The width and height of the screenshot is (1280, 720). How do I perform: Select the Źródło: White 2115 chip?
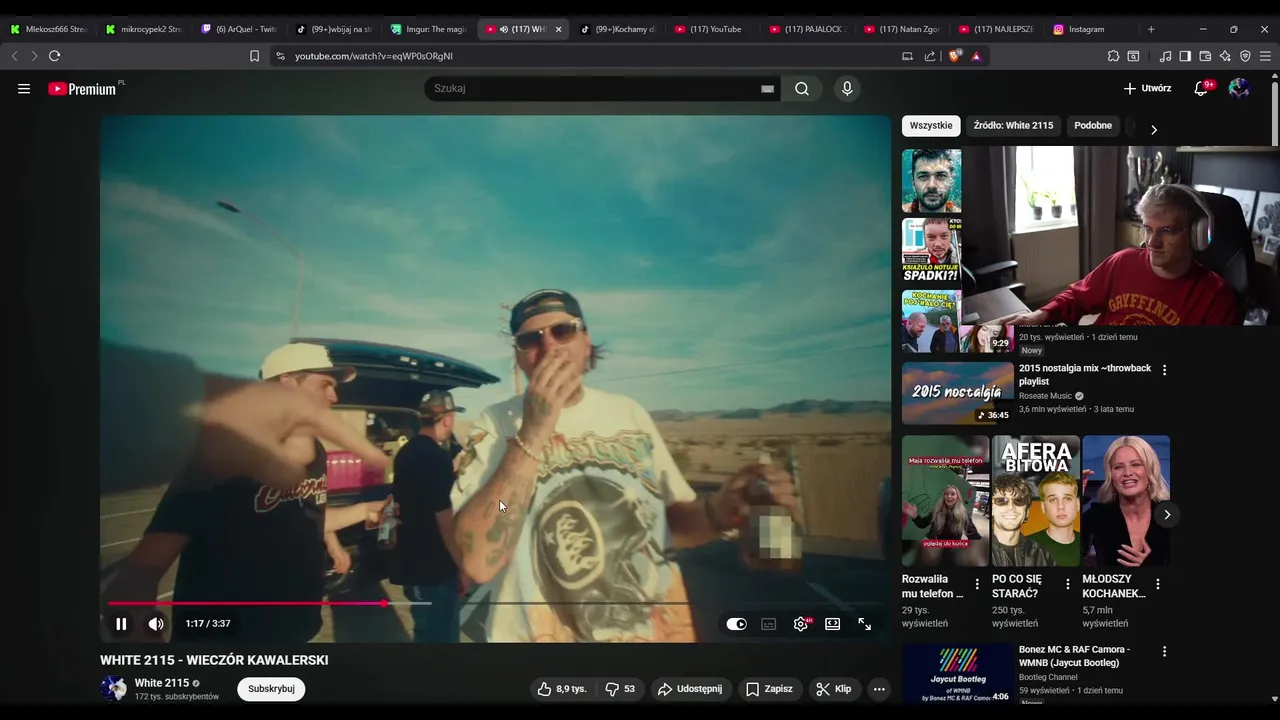click(1013, 126)
